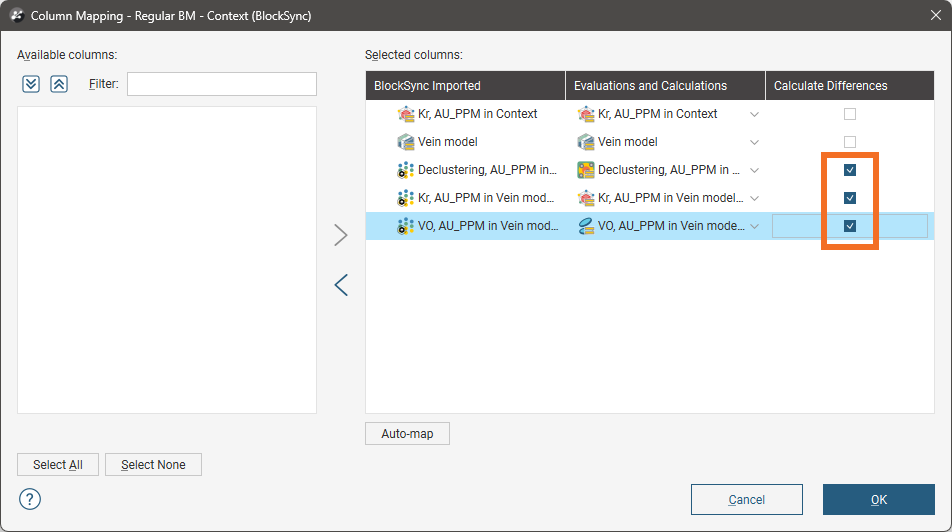
Task: Tick the Vein model Calculate Differences checkbox
Action: tap(850, 142)
